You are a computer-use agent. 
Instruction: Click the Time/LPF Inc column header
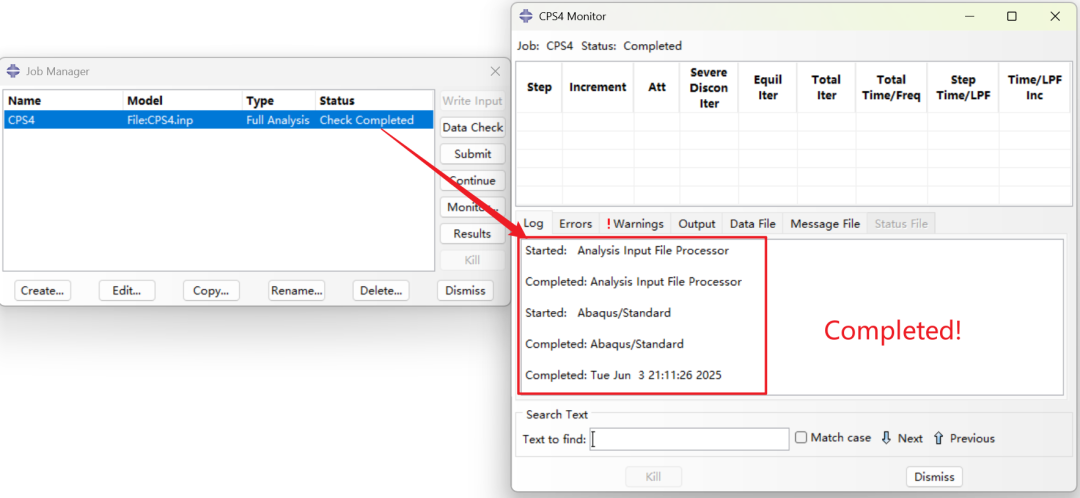click(x=1034, y=87)
